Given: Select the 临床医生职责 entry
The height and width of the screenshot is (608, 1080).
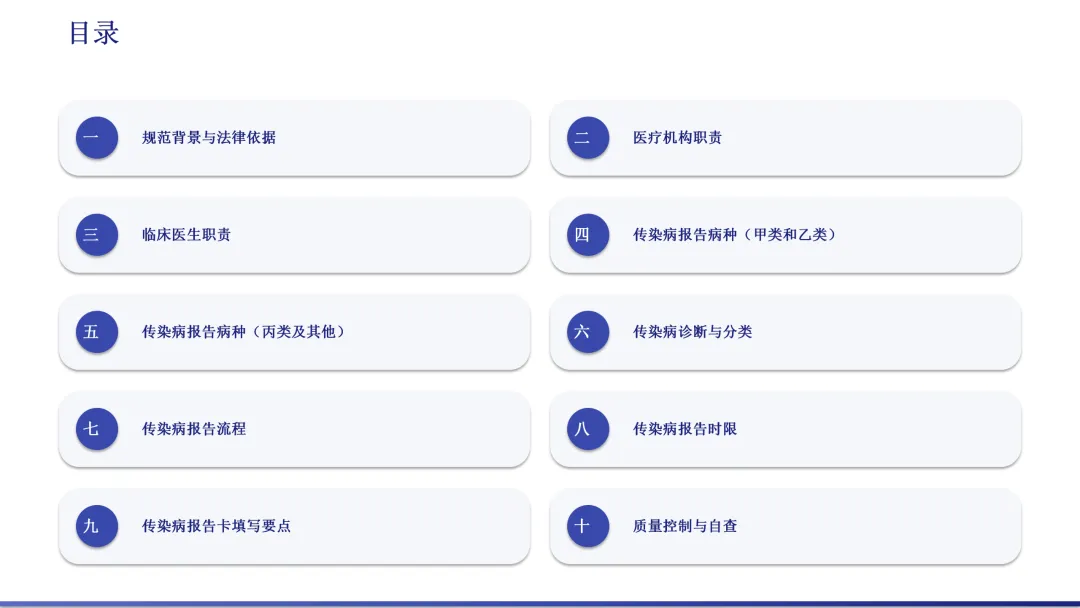Looking at the screenshot, I should point(186,235).
